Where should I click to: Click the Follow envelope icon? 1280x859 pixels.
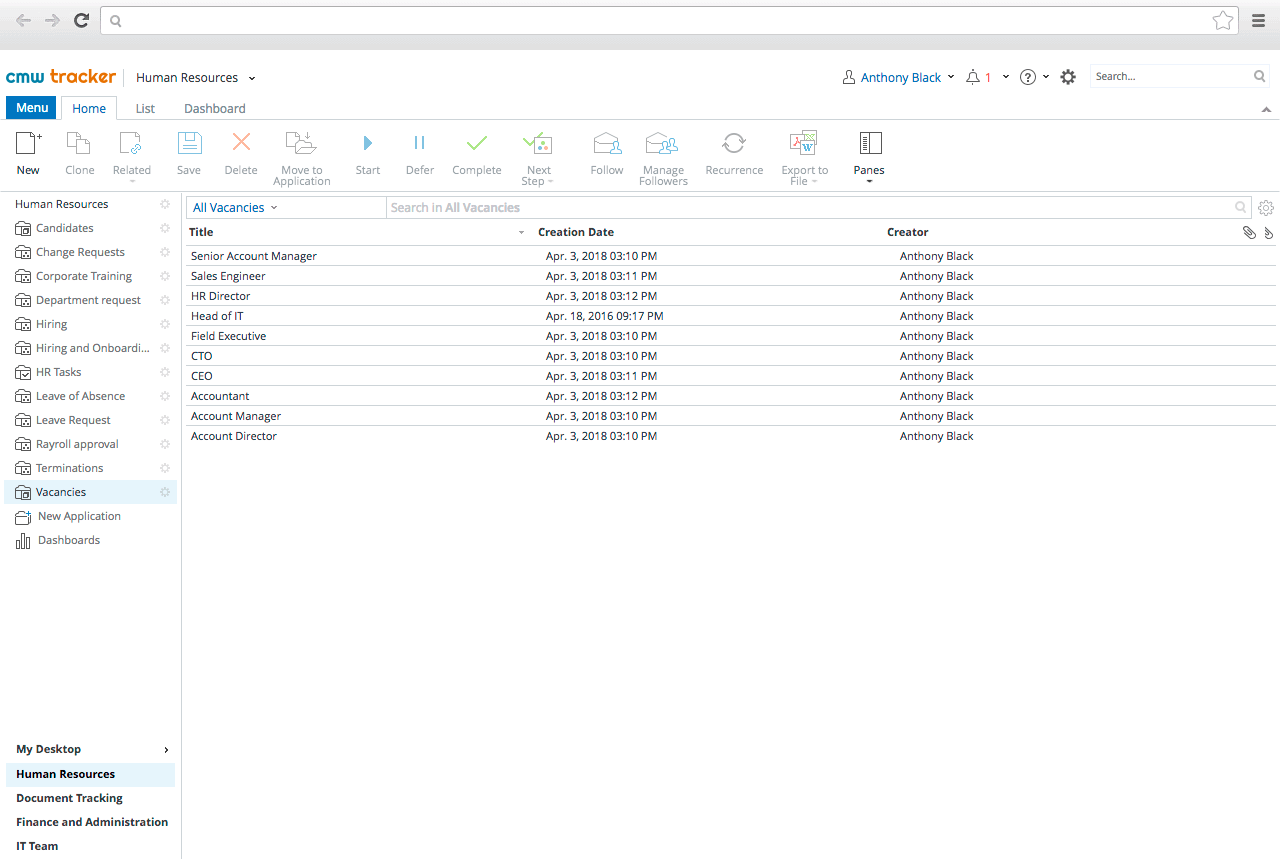607,143
